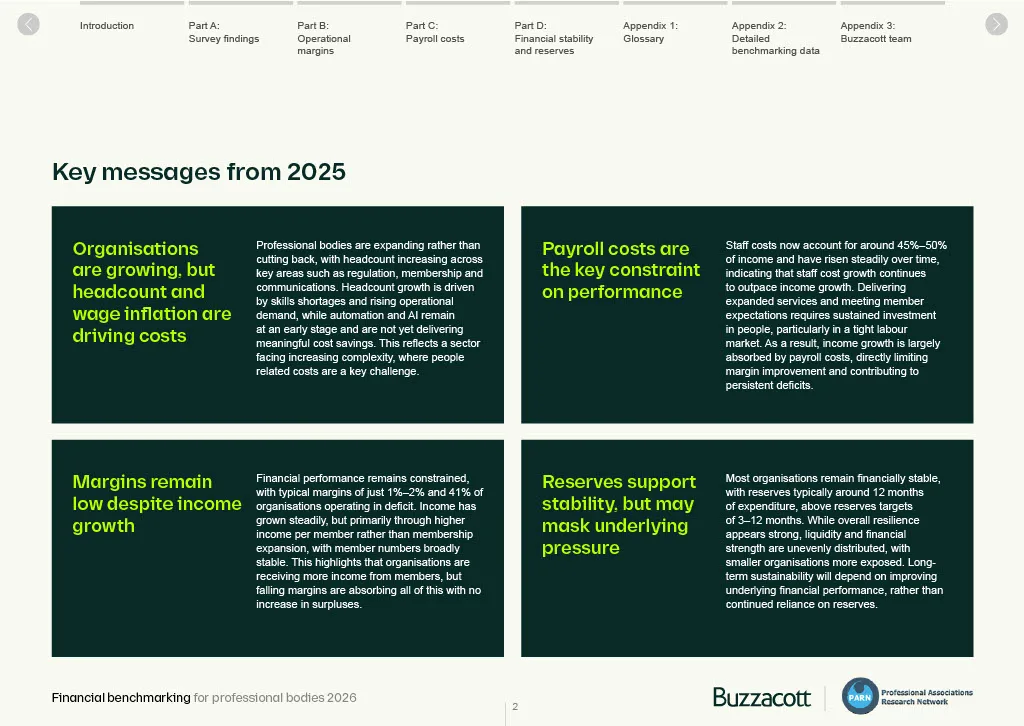Click the Buzzacott logo
This screenshot has width=1024, height=726.
click(x=761, y=697)
